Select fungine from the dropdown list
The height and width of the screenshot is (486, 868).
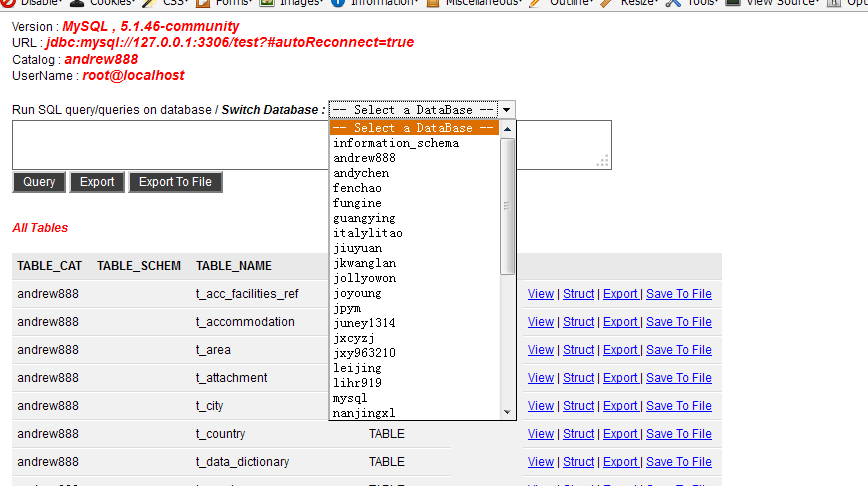(x=414, y=203)
